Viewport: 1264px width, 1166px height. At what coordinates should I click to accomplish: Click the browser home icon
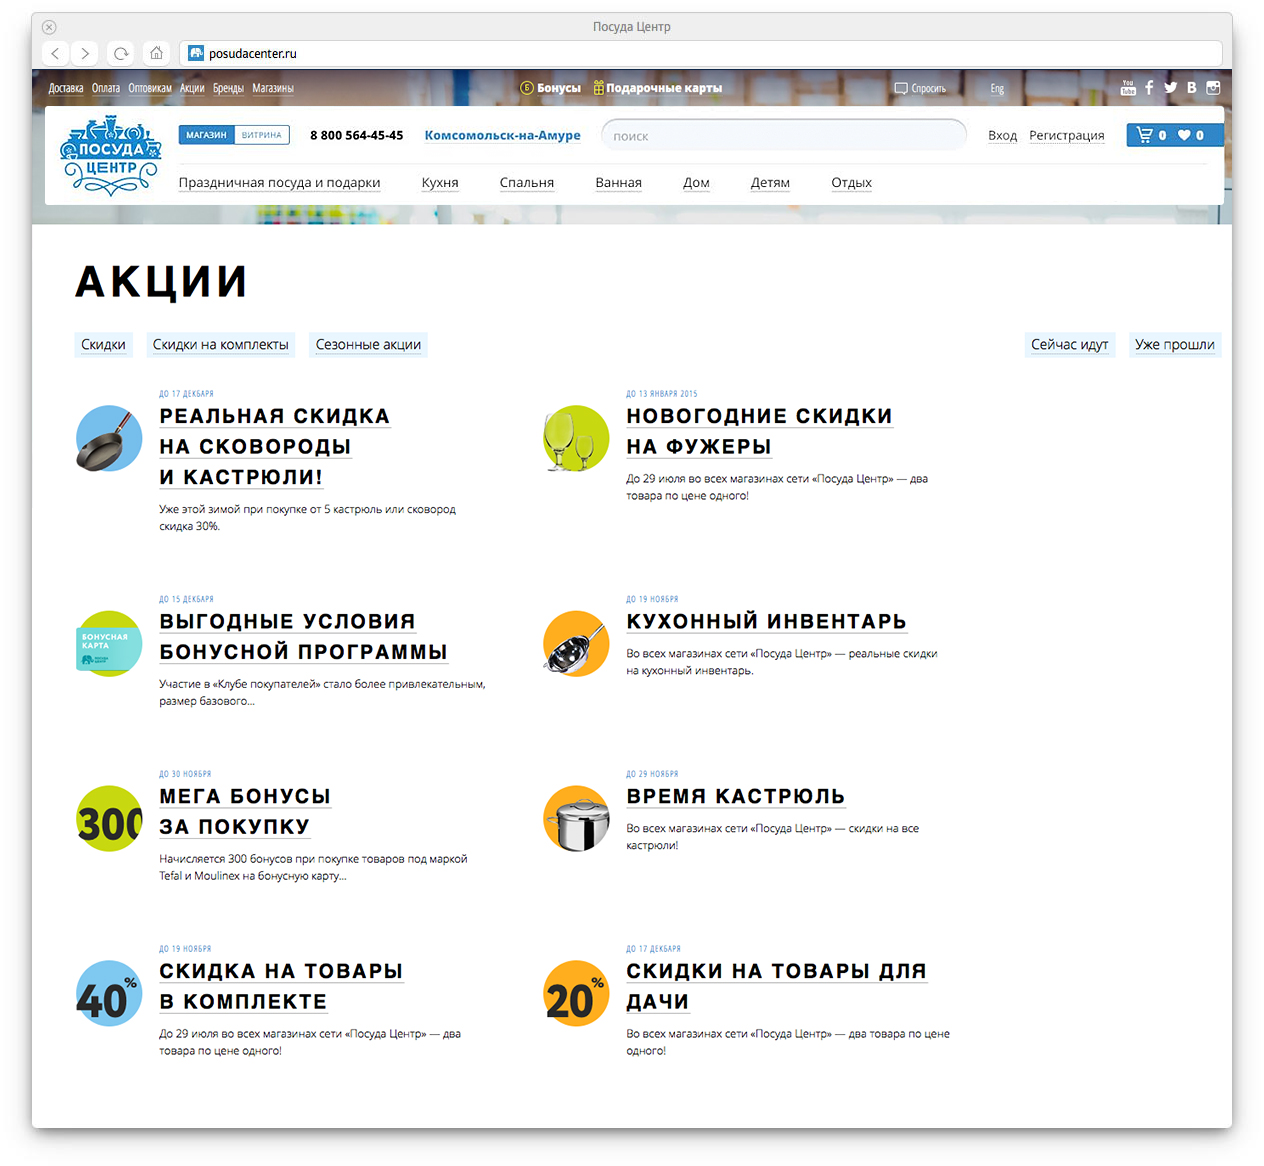(156, 53)
